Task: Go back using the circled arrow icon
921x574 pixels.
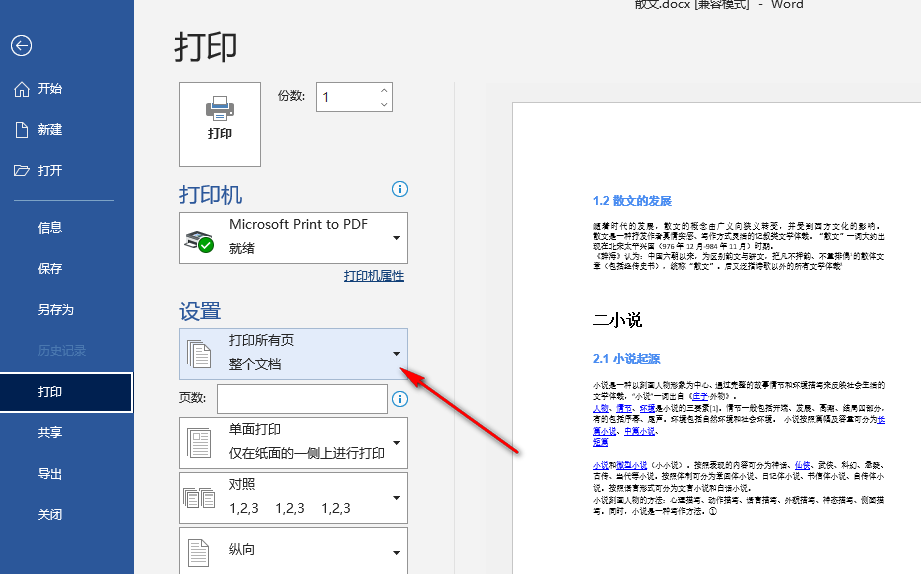Action: pyautogui.click(x=21, y=45)
